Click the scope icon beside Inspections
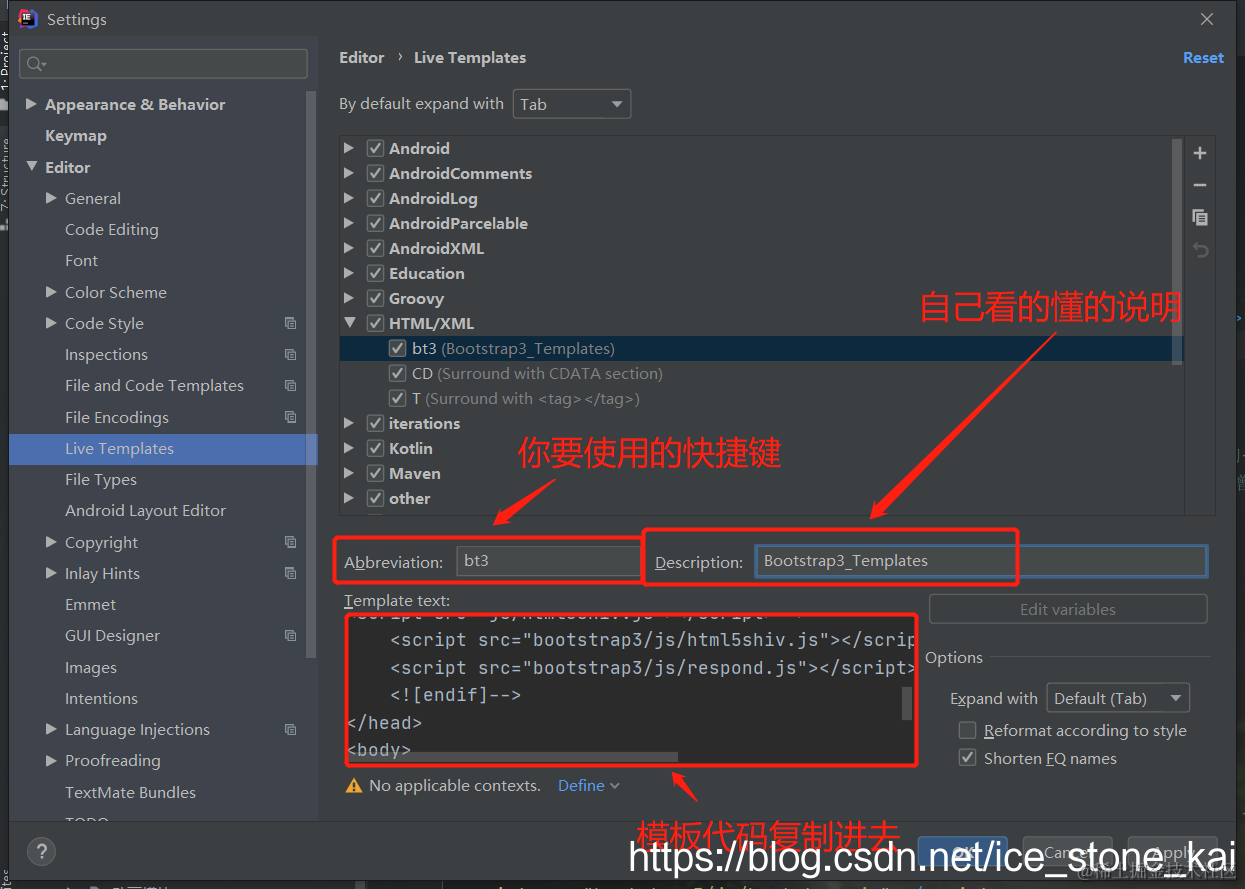The width and height of the screenshot is (1245, 889). (x=290, y=354)
